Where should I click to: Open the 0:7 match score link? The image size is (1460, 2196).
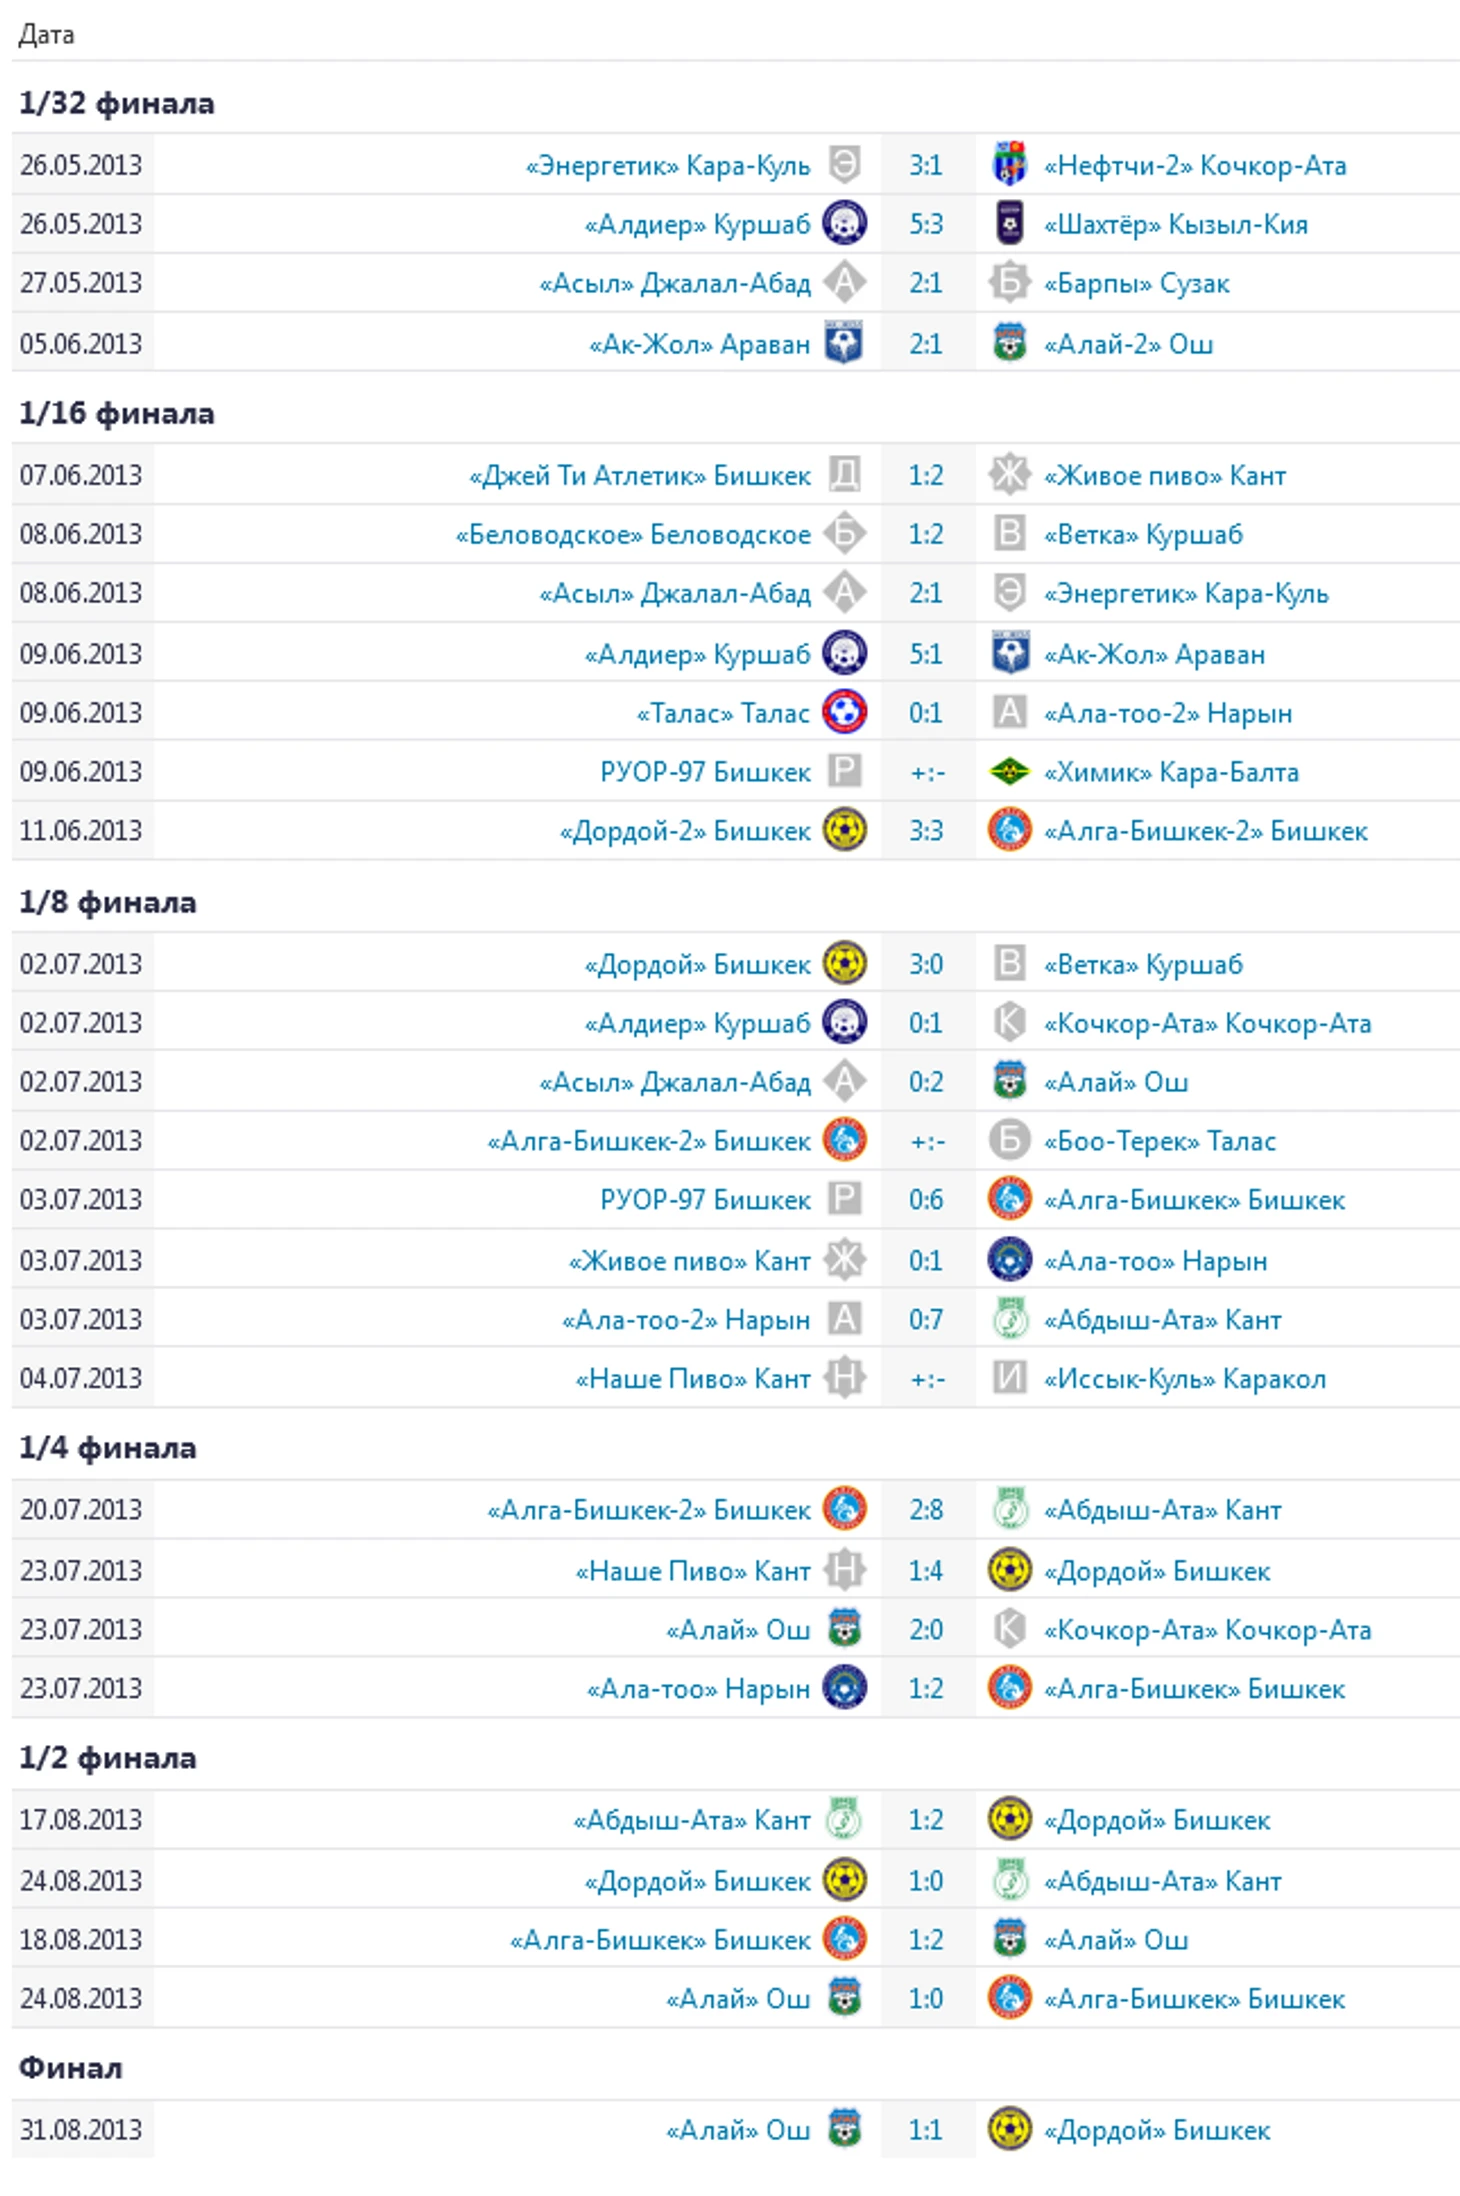[925, 1319]
